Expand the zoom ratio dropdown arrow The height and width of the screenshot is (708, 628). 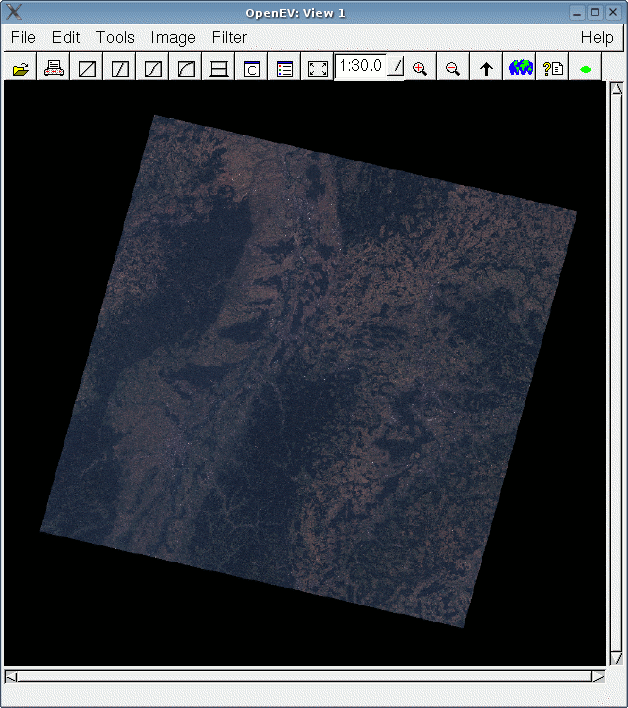pos(395,67)
